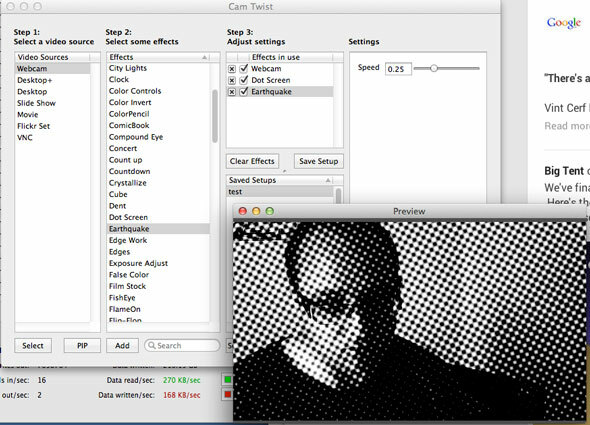Close the Preview window with red button
Image resolution: width=590 pixels, height=425 pixels.
click(x=243, y=211)
